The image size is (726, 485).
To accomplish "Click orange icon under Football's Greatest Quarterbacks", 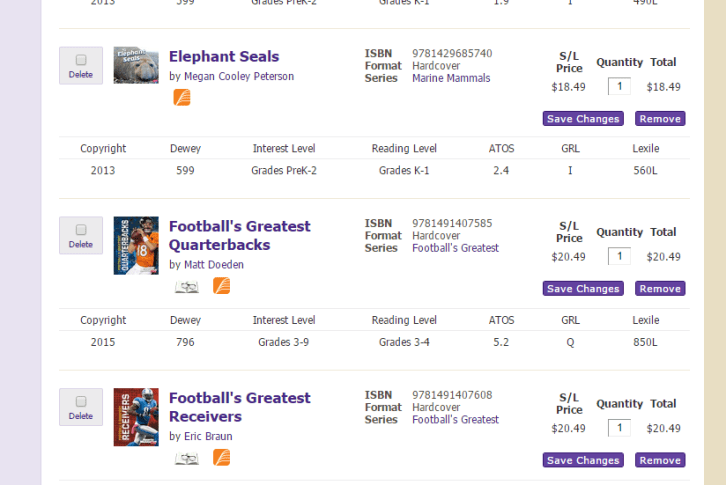I will 221,286.
